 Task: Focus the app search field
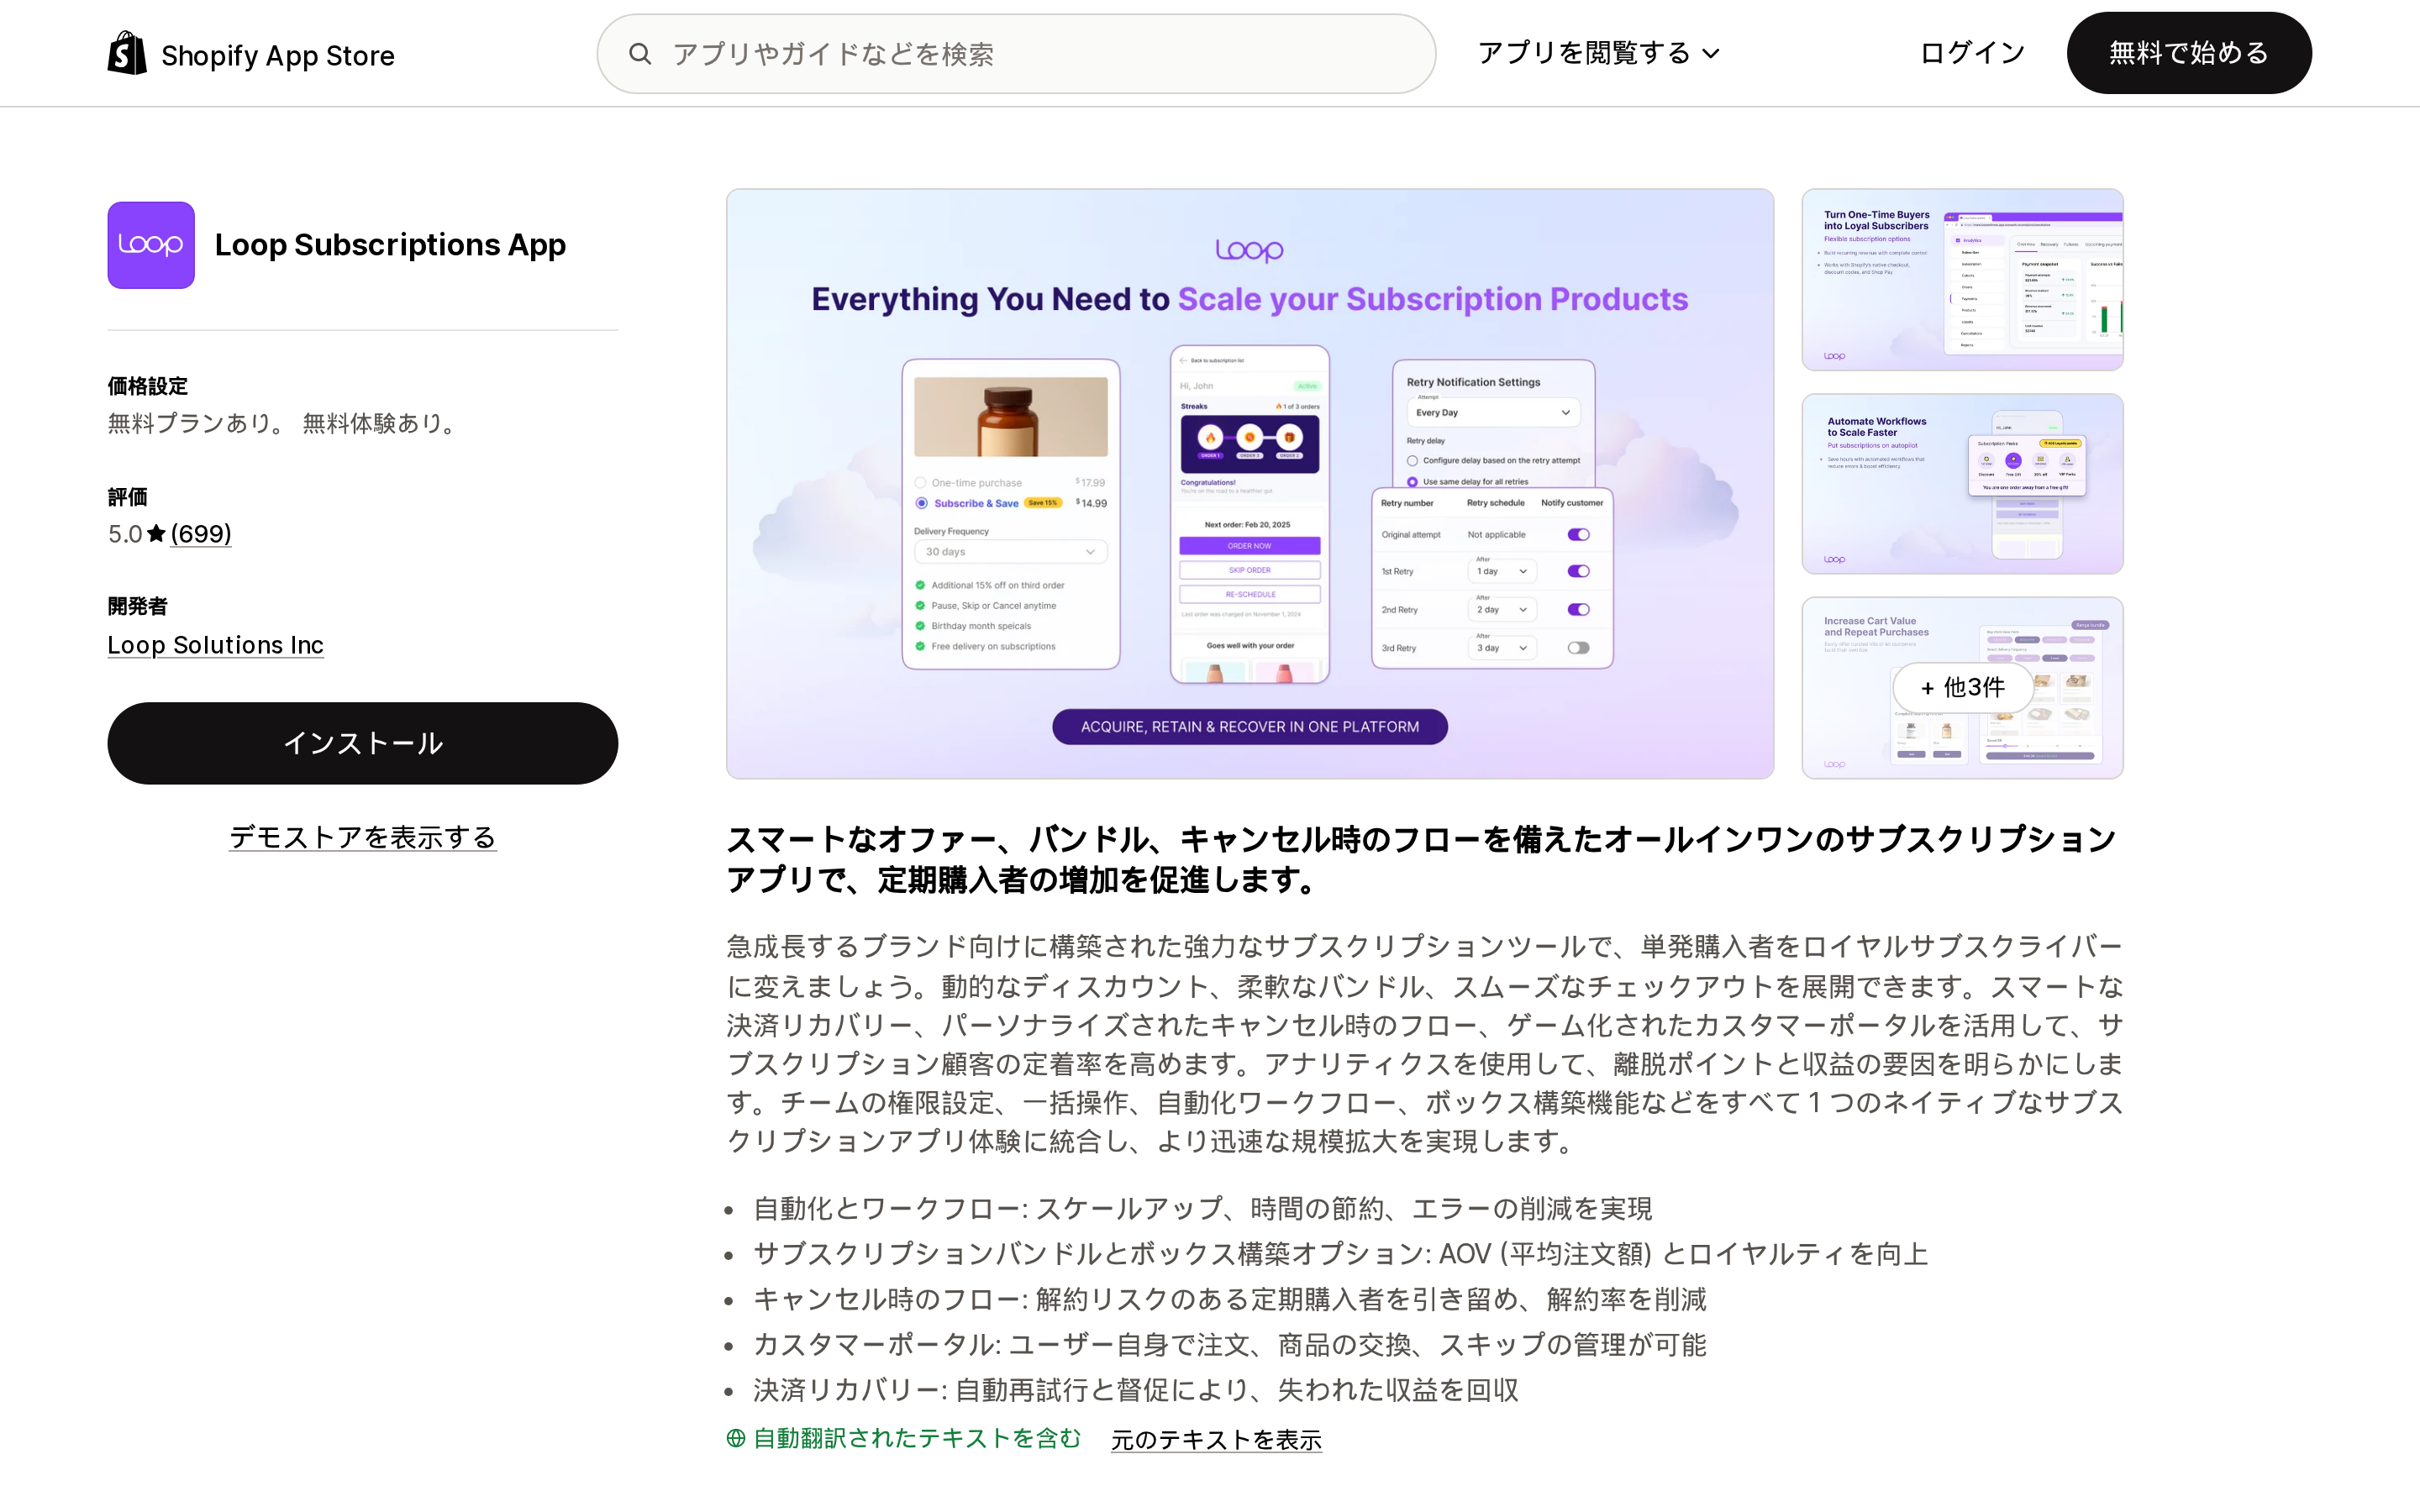(1016, 54)
